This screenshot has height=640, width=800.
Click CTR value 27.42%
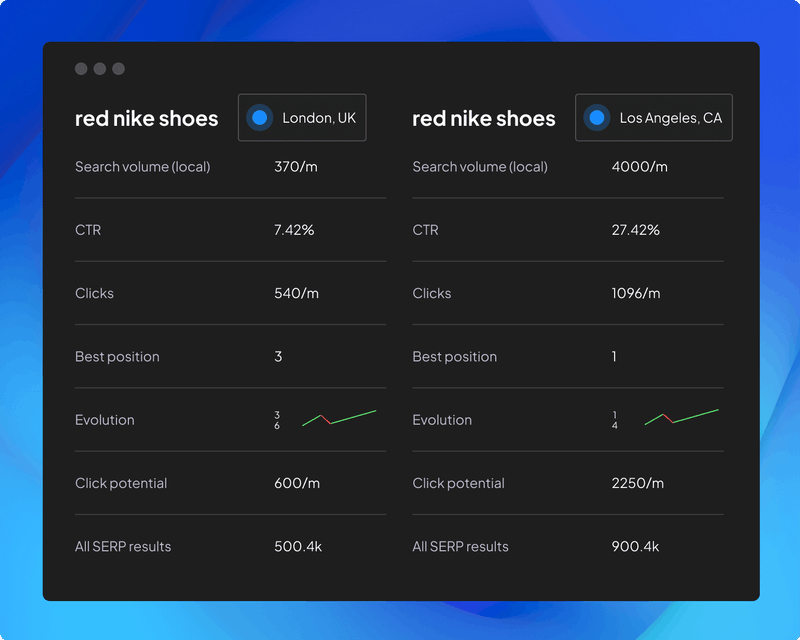coord(636,230)
